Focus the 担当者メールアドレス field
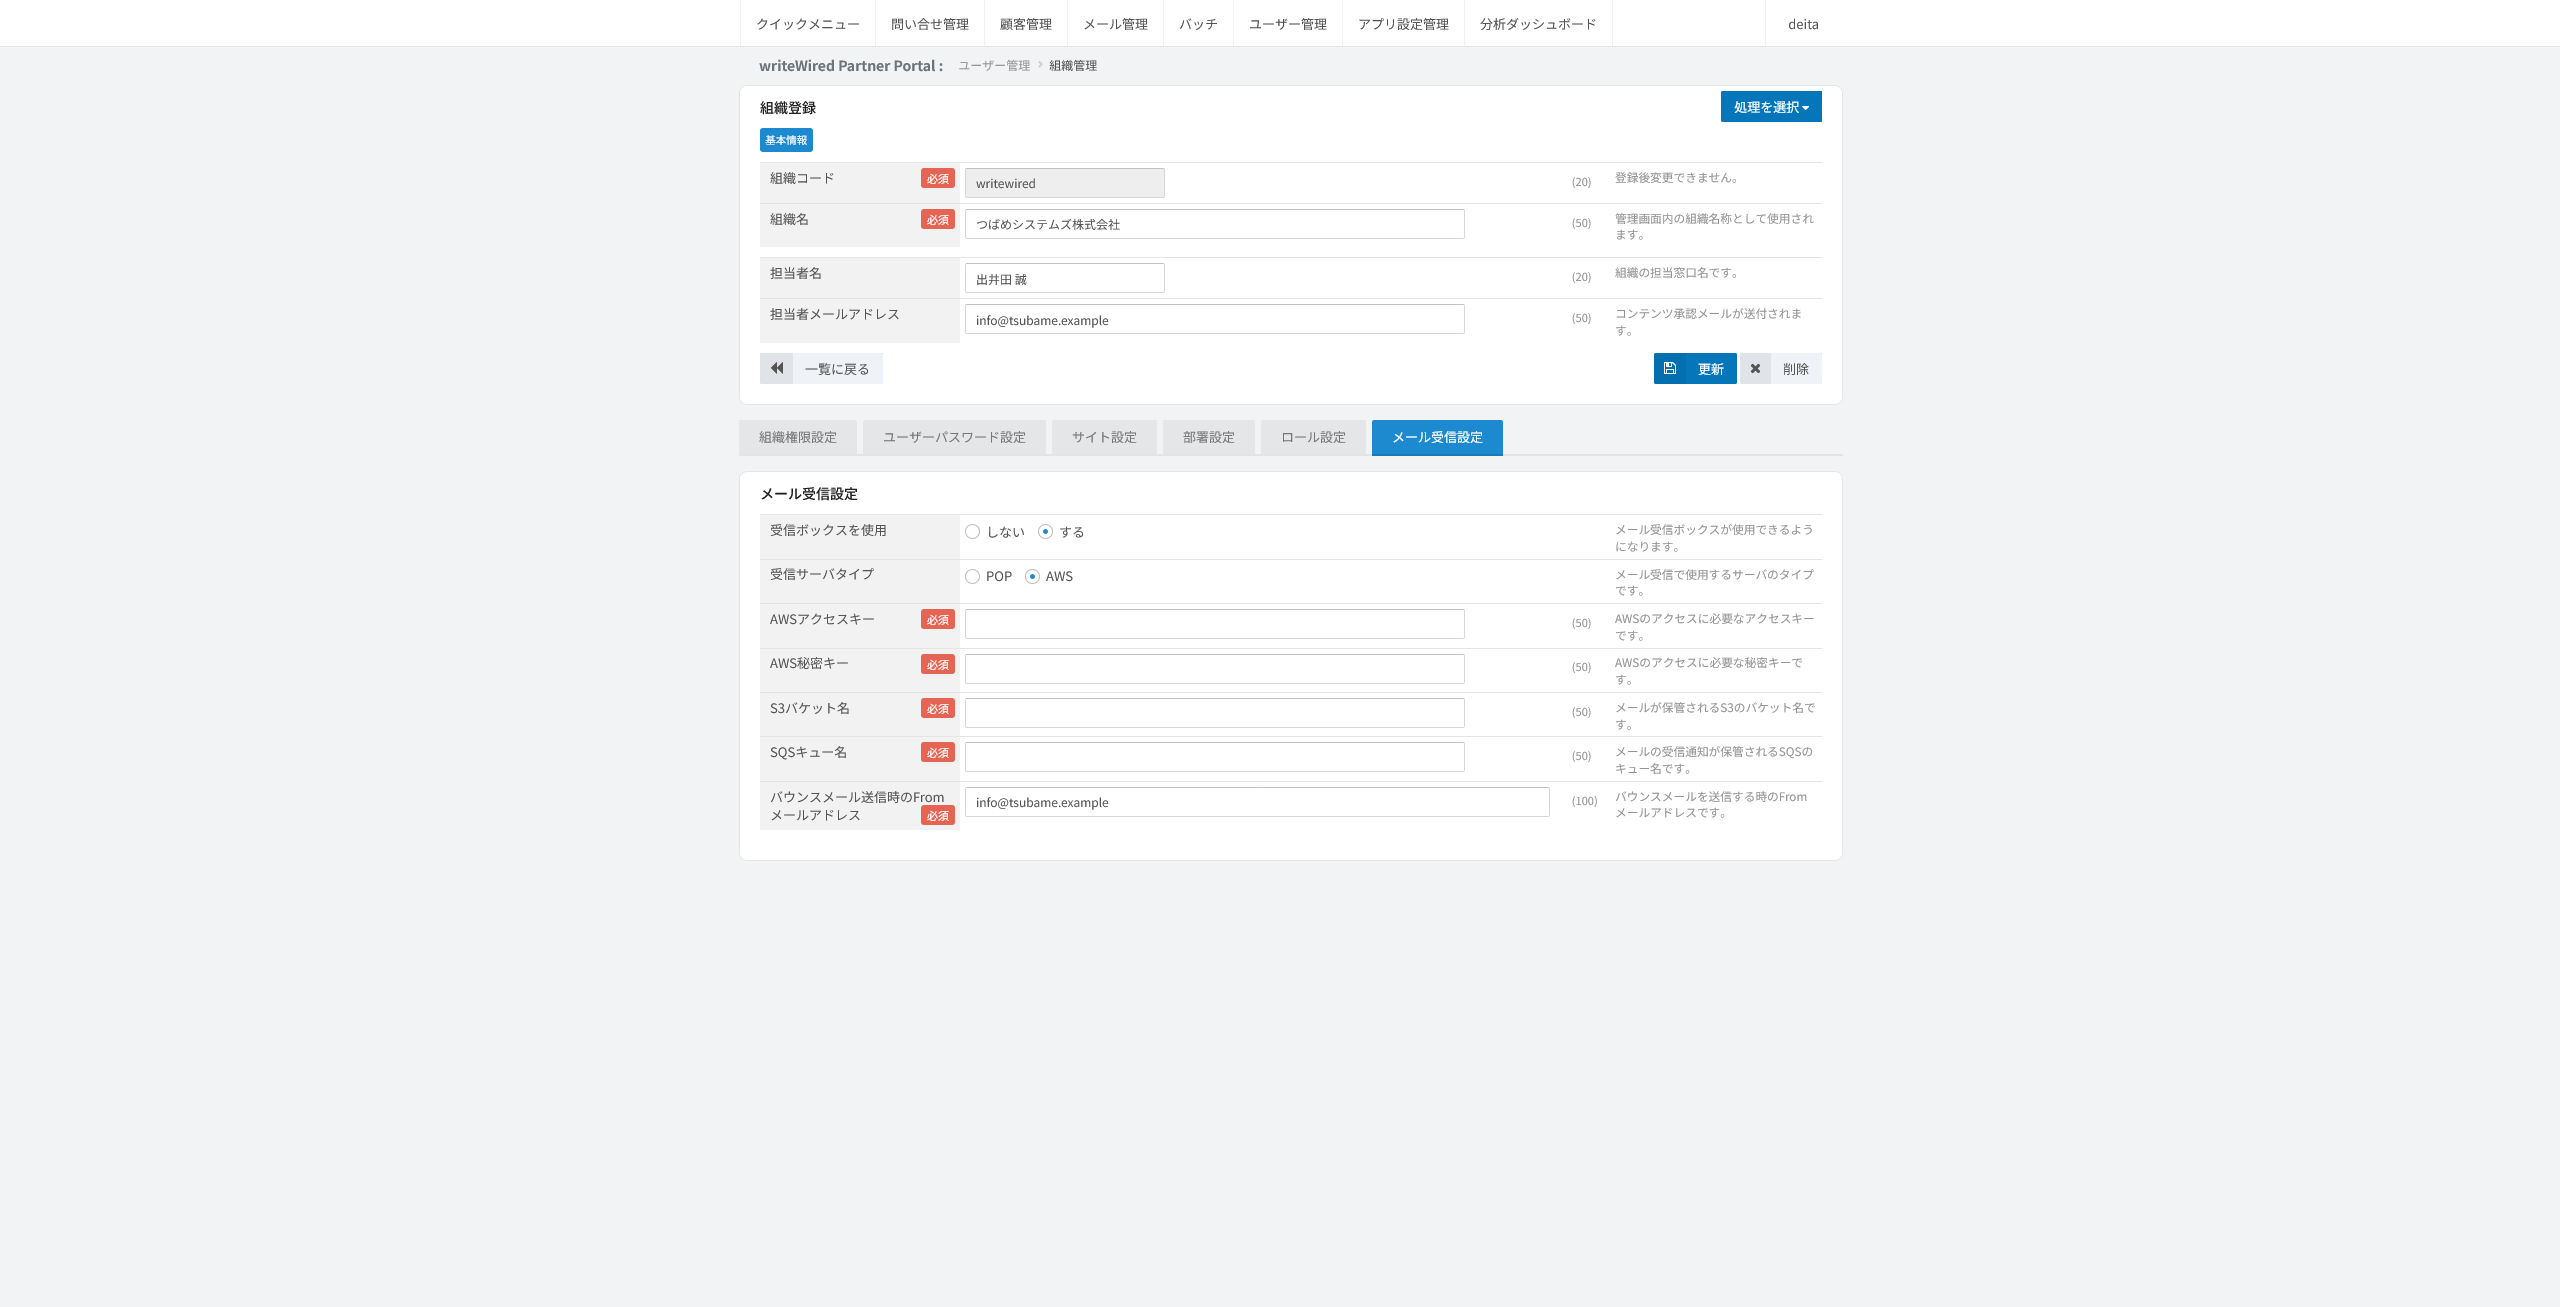 tap(1215, 319)
